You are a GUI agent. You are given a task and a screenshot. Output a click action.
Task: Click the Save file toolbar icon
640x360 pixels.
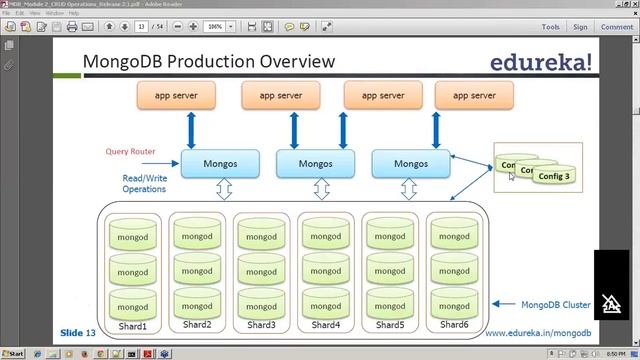(x=57, y=27)
